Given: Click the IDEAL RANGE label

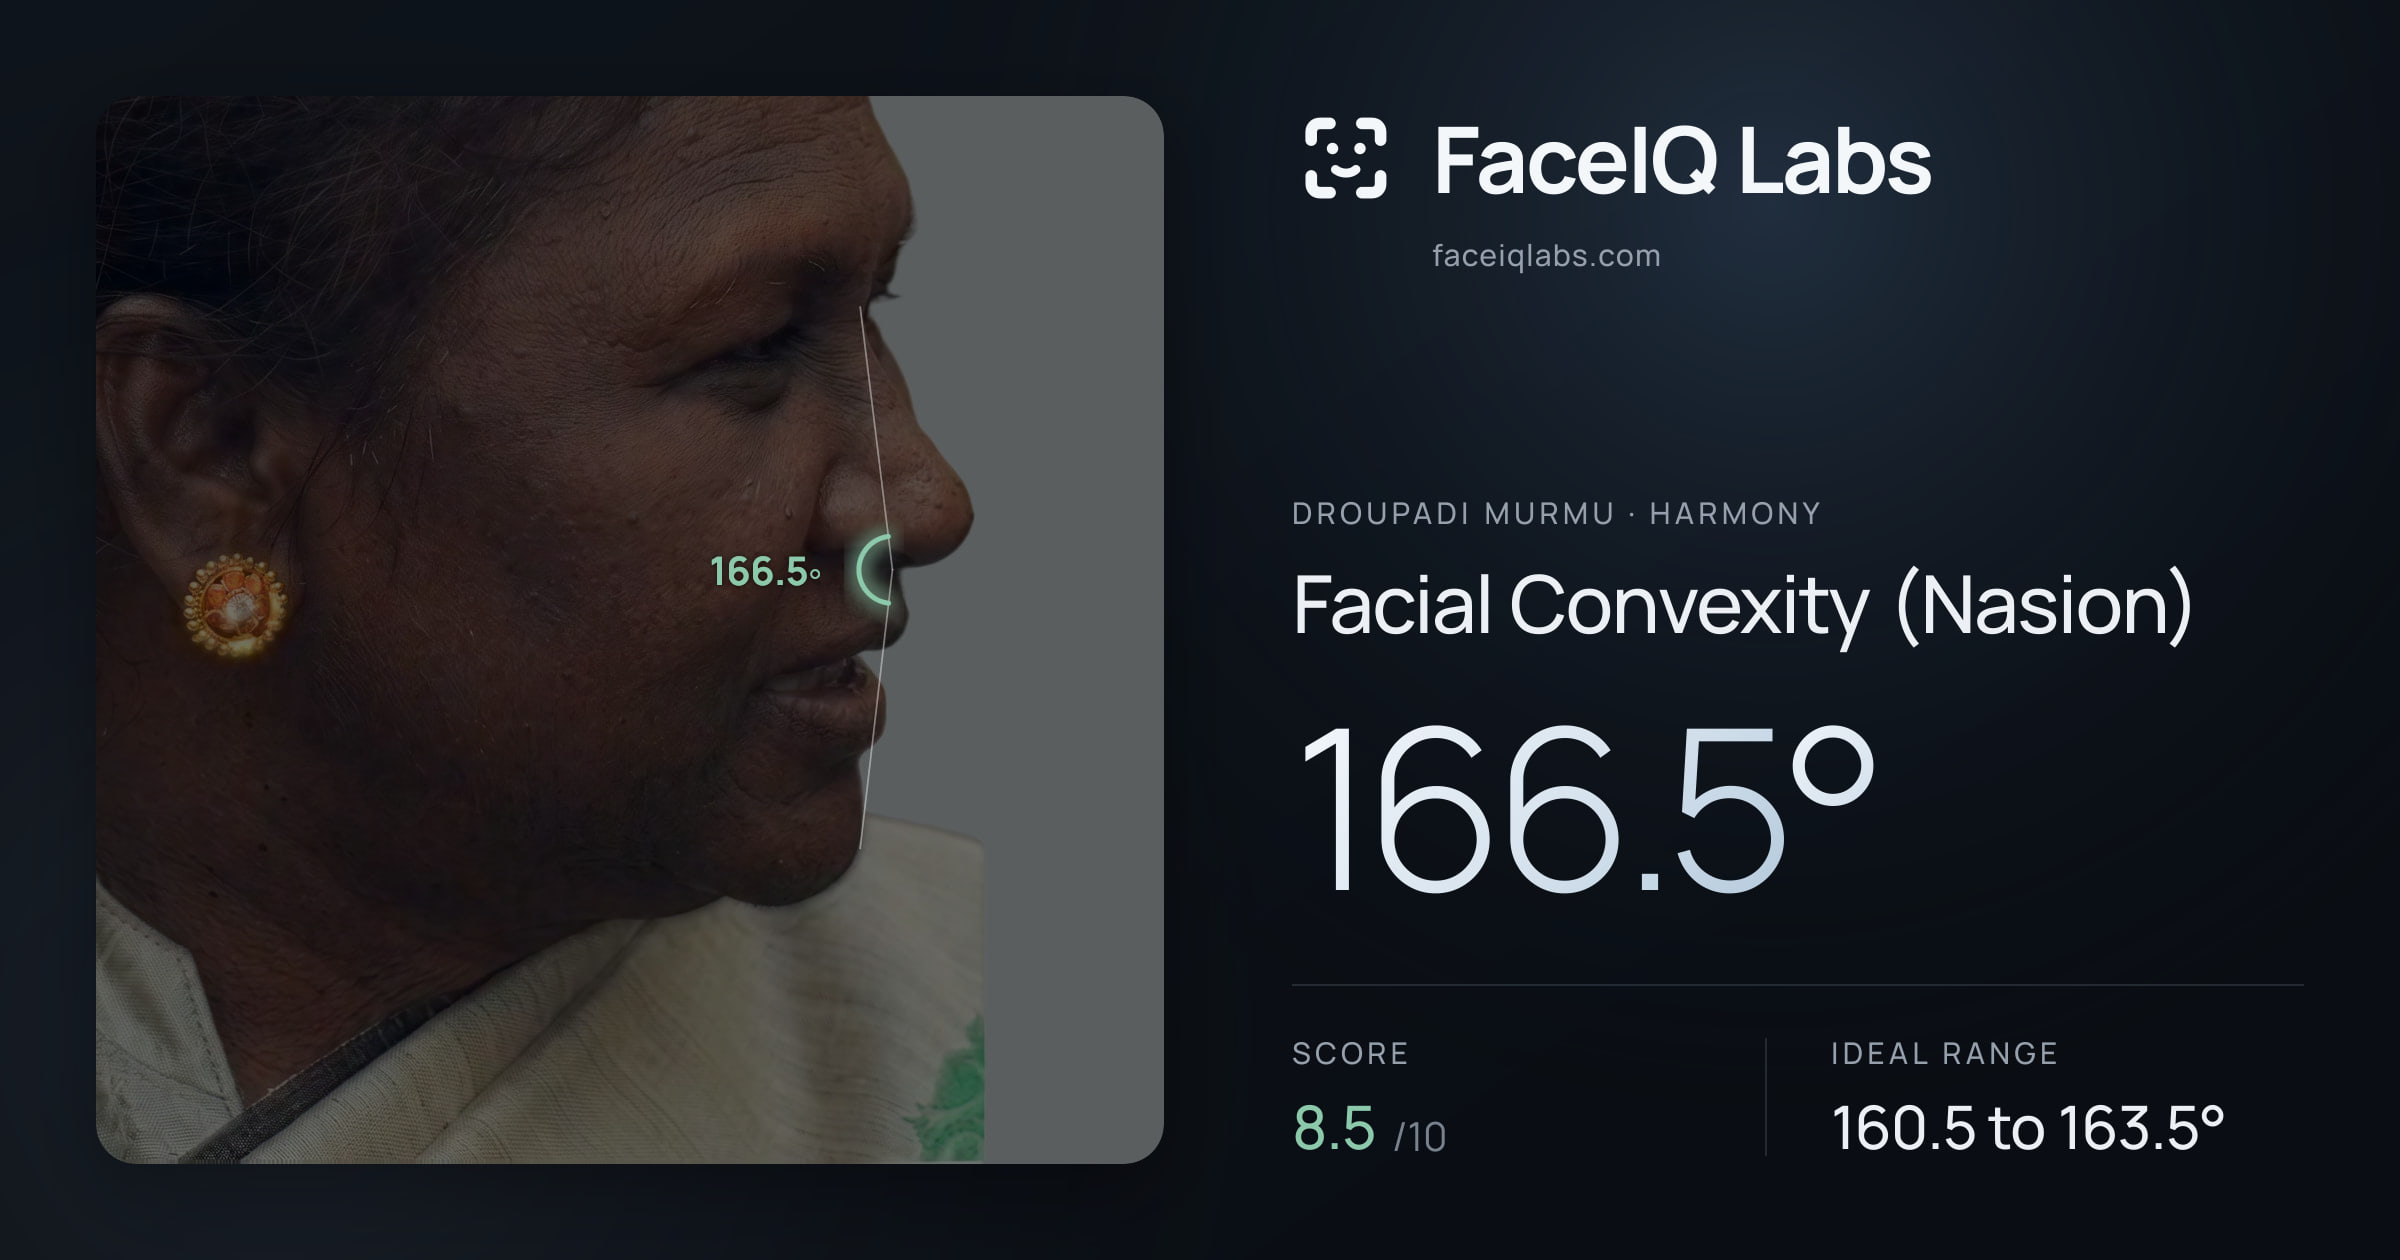Looking at the screenshot, I should coord(1944,1054).
